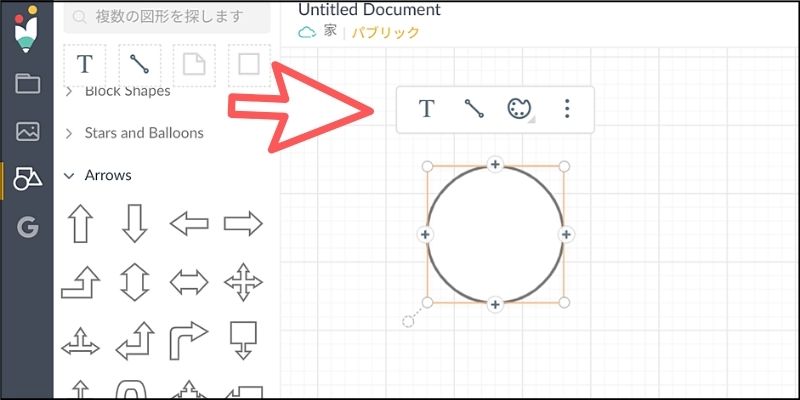Image resolution: width=800 pixels, height=400 pixels.
Task: Select the up arrow shape
Action: pyautogui.click(x=81, y=223)
